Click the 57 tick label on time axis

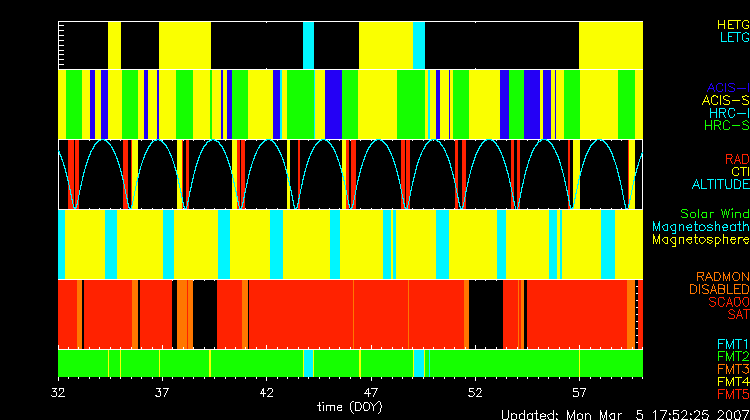click(579, 392)
